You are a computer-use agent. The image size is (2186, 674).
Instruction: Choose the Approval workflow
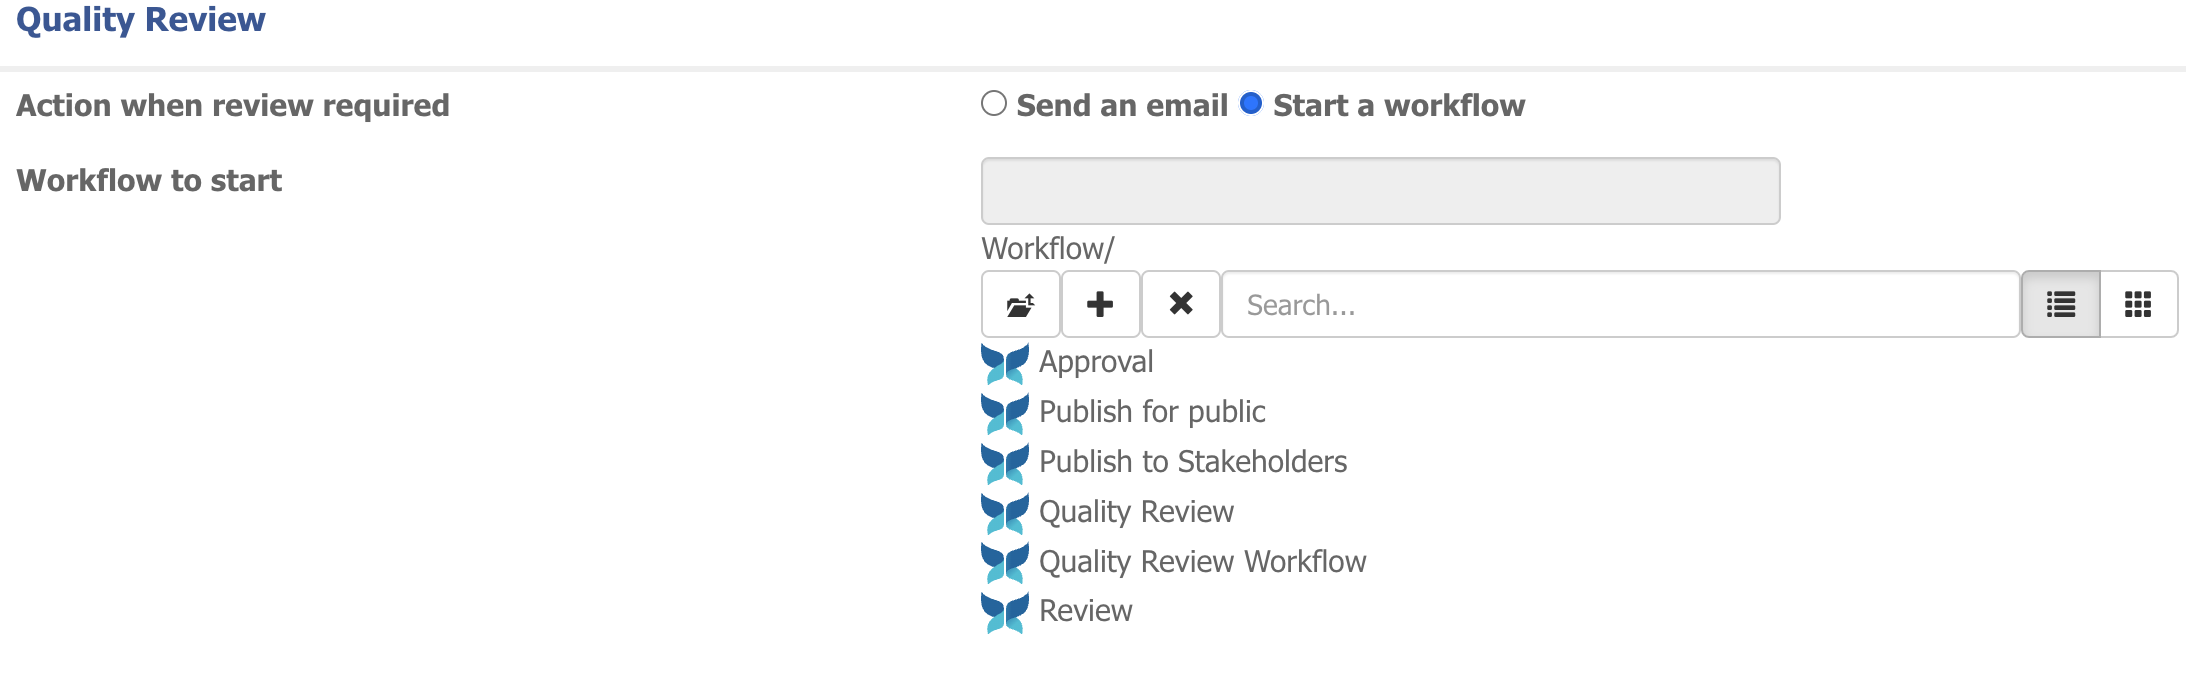click(1096, 362)
